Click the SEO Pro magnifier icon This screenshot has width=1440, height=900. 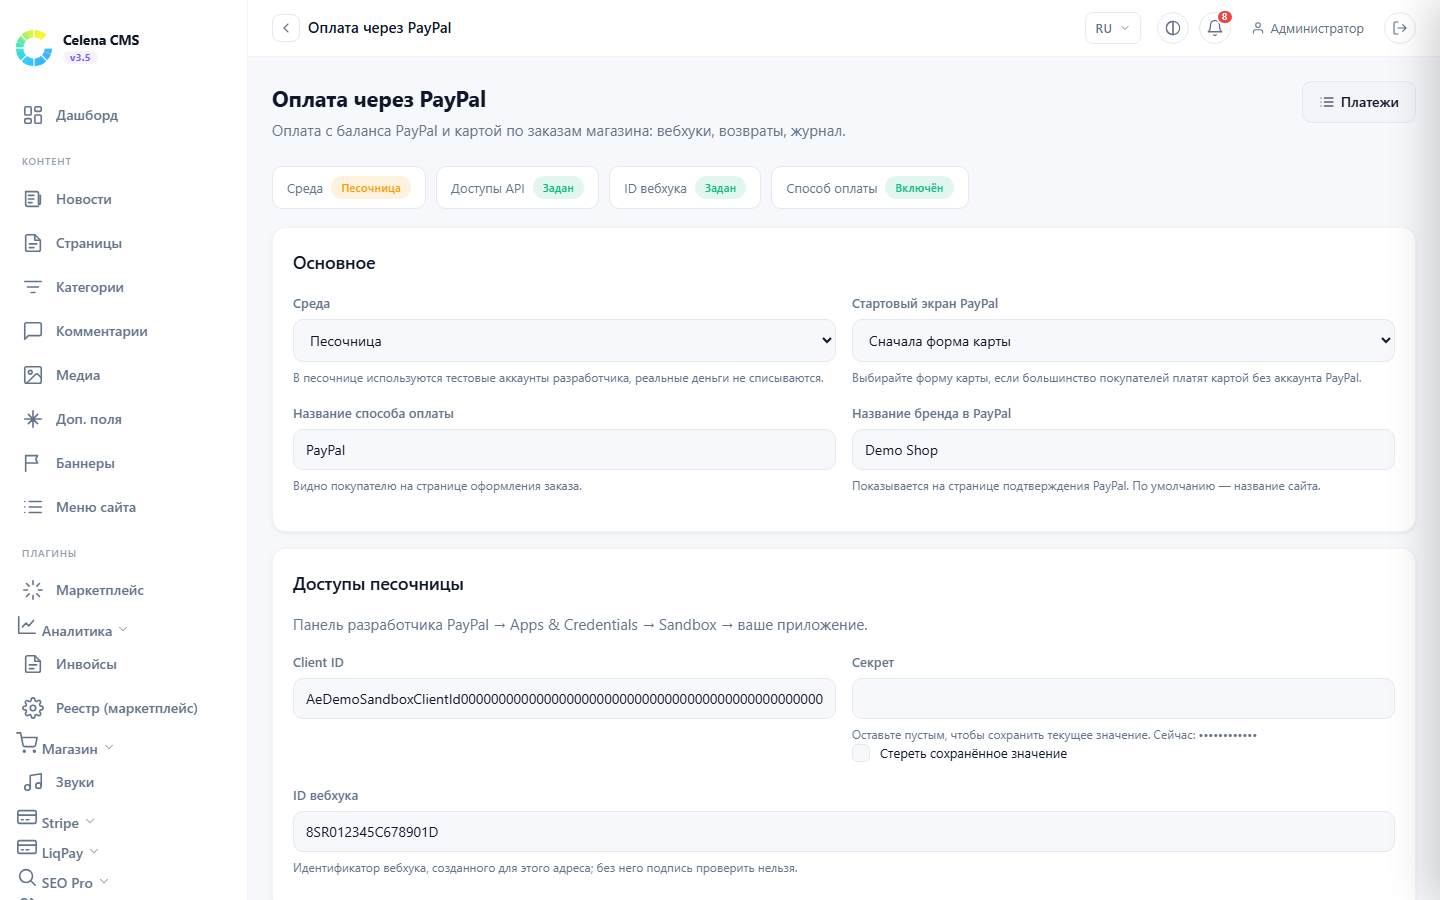click(27, 877)
